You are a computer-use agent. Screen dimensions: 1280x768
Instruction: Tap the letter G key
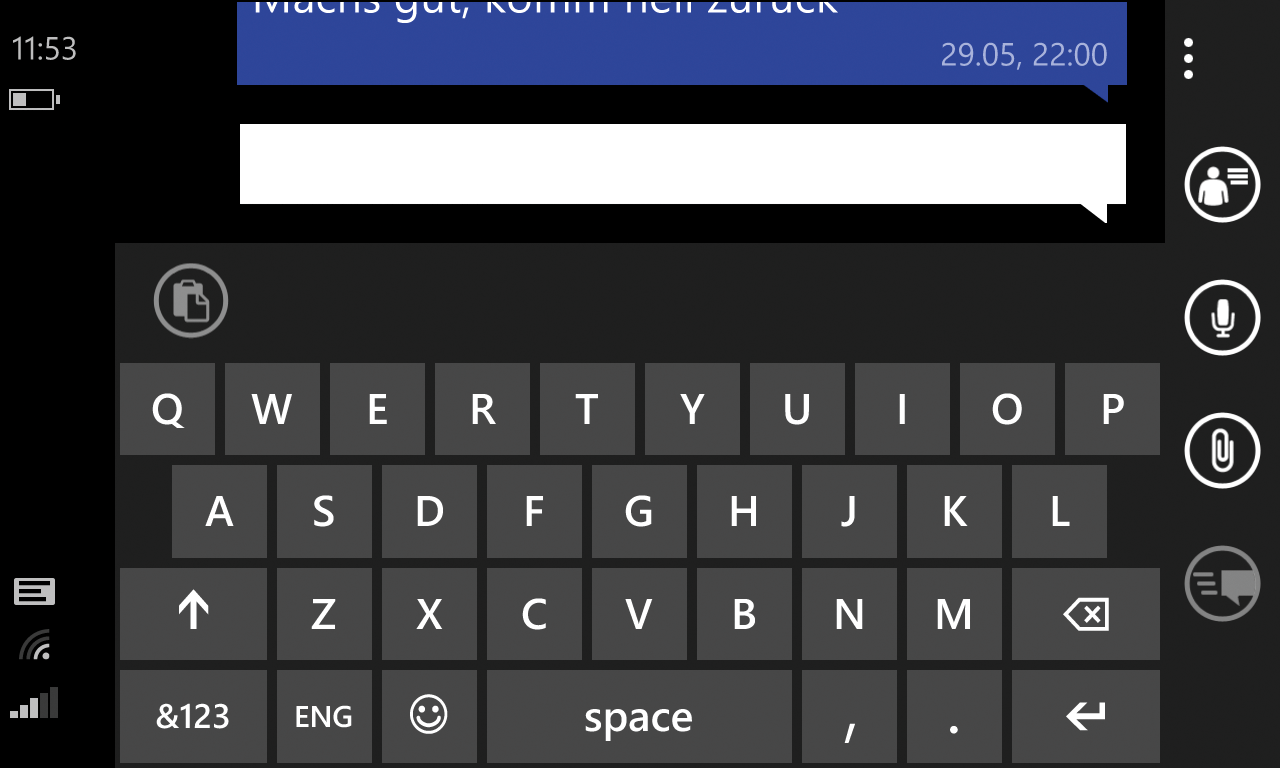pyautogui.click(x=639, y=511)
